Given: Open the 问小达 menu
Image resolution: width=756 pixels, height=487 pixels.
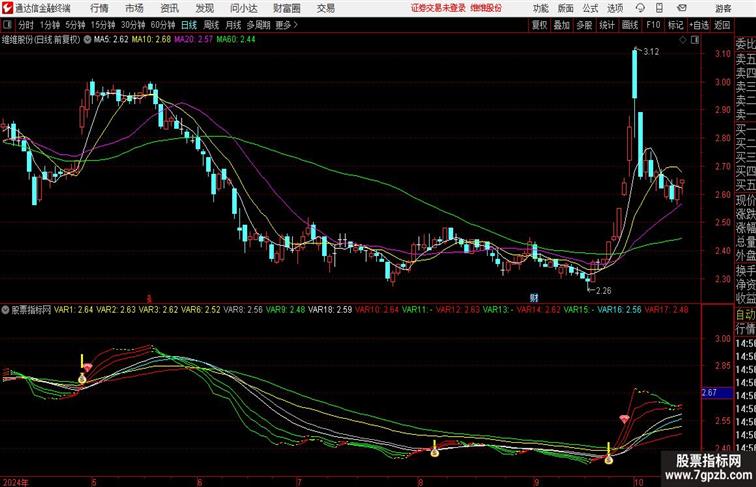Looking at the screenshot, I should point(244,8).
